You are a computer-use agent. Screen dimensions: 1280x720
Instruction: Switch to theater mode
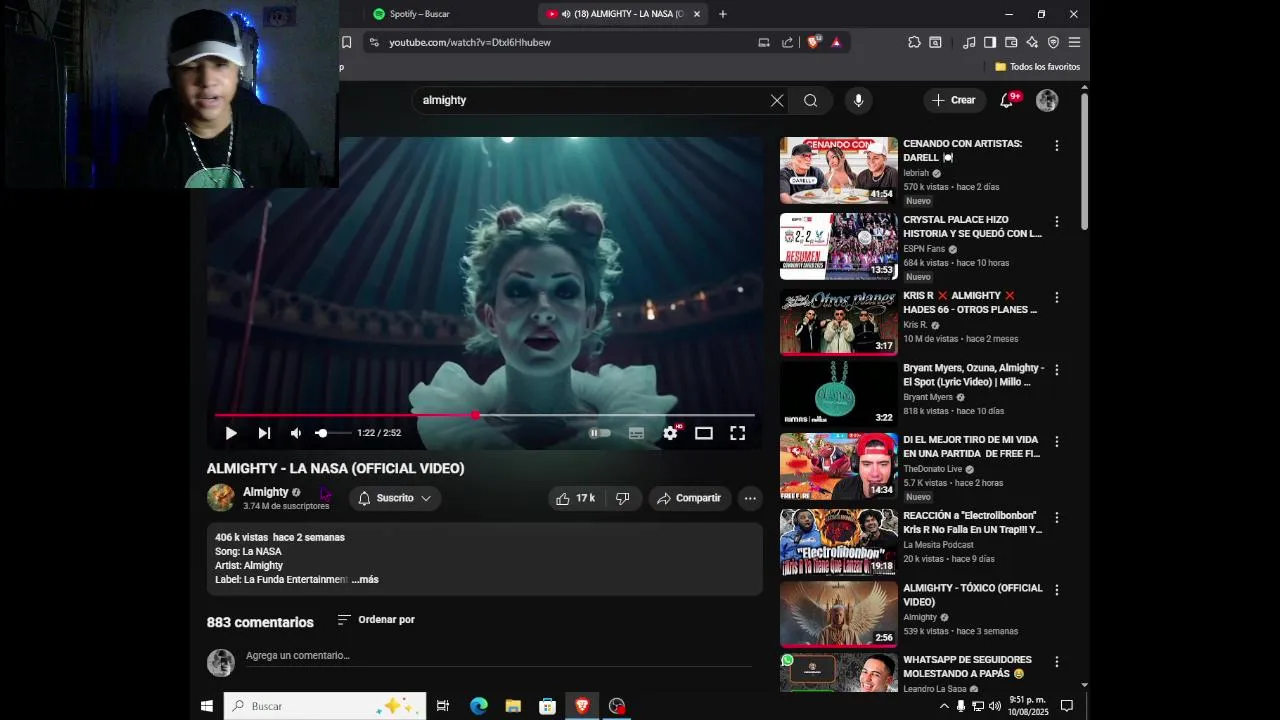(704, 433)
